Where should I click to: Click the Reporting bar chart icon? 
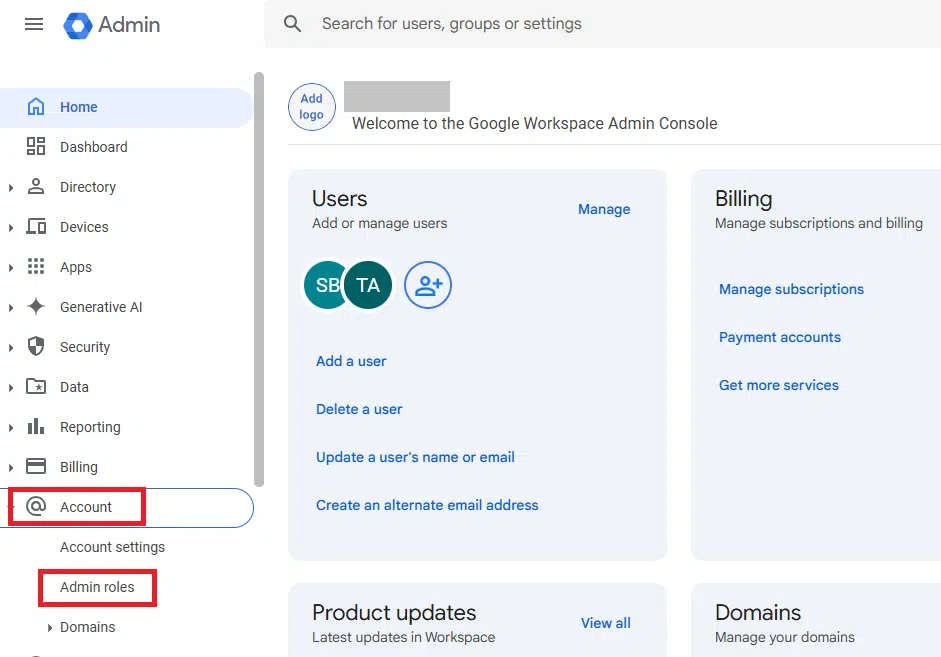pyautogui.click(x=36, y=427)
